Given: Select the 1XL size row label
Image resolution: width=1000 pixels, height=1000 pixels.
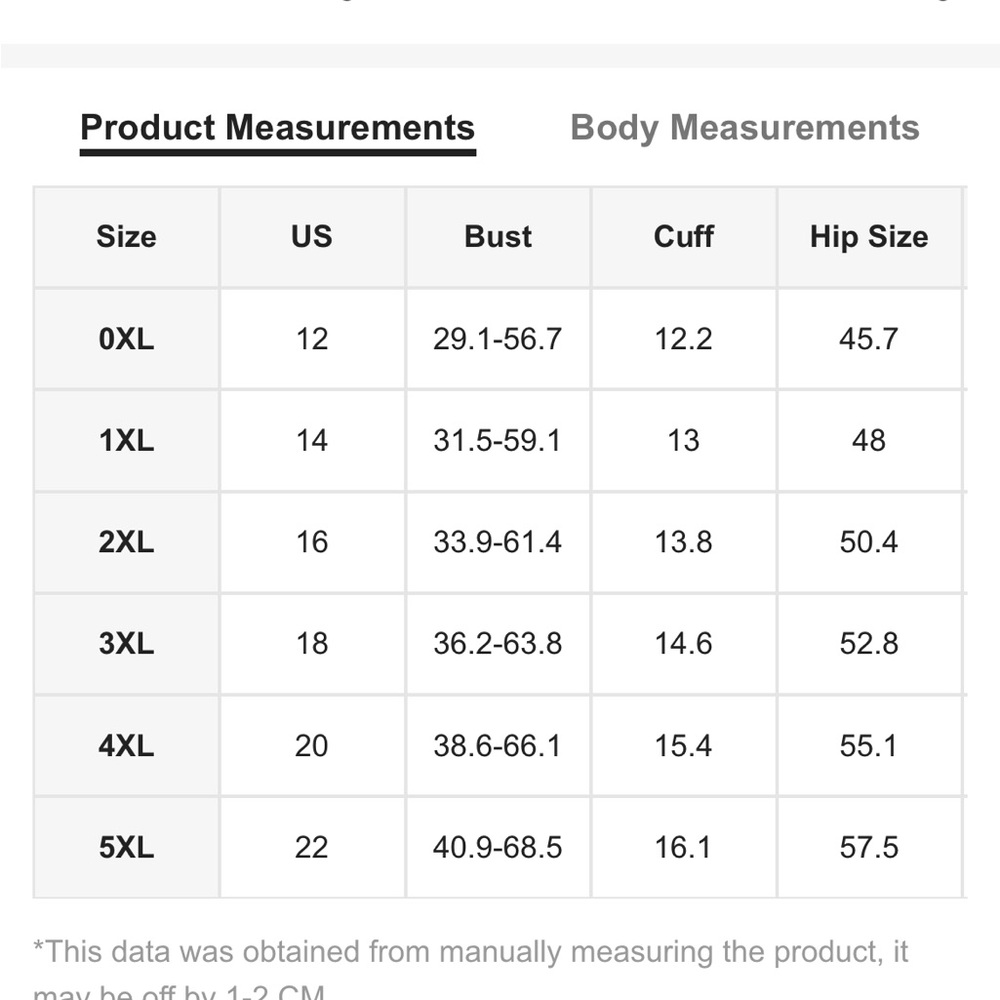Looking at the screenshot, I should [x=126, y=441].
